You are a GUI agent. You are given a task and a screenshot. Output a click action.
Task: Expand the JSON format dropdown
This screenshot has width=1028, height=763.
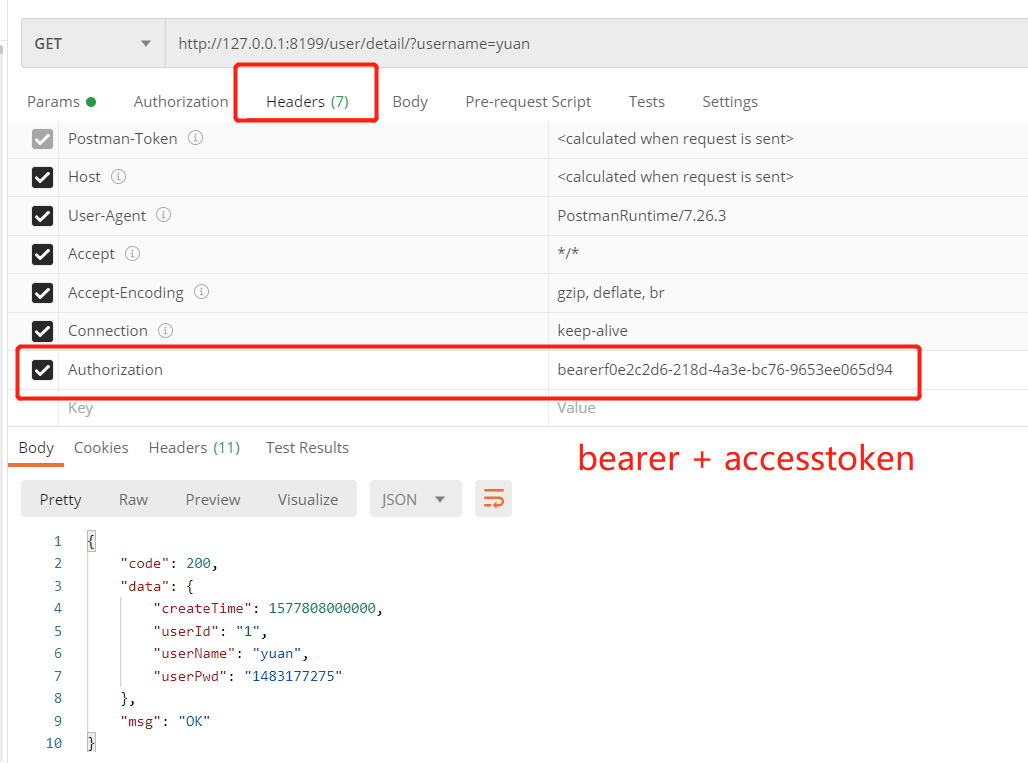point(415,499)
